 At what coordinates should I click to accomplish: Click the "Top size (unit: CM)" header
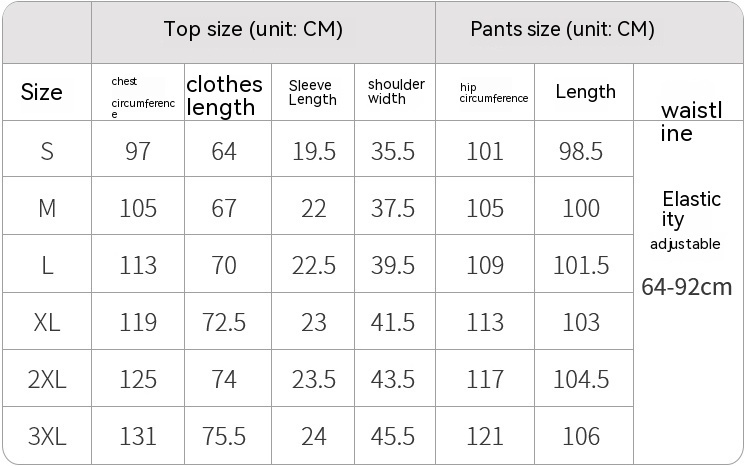(253, 30)
